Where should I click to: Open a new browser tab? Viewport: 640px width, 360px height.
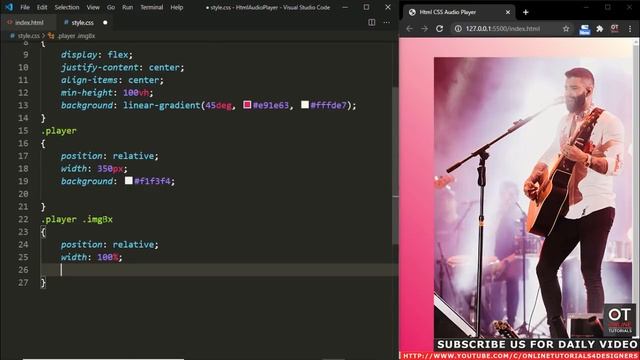[x=526, y=12]
